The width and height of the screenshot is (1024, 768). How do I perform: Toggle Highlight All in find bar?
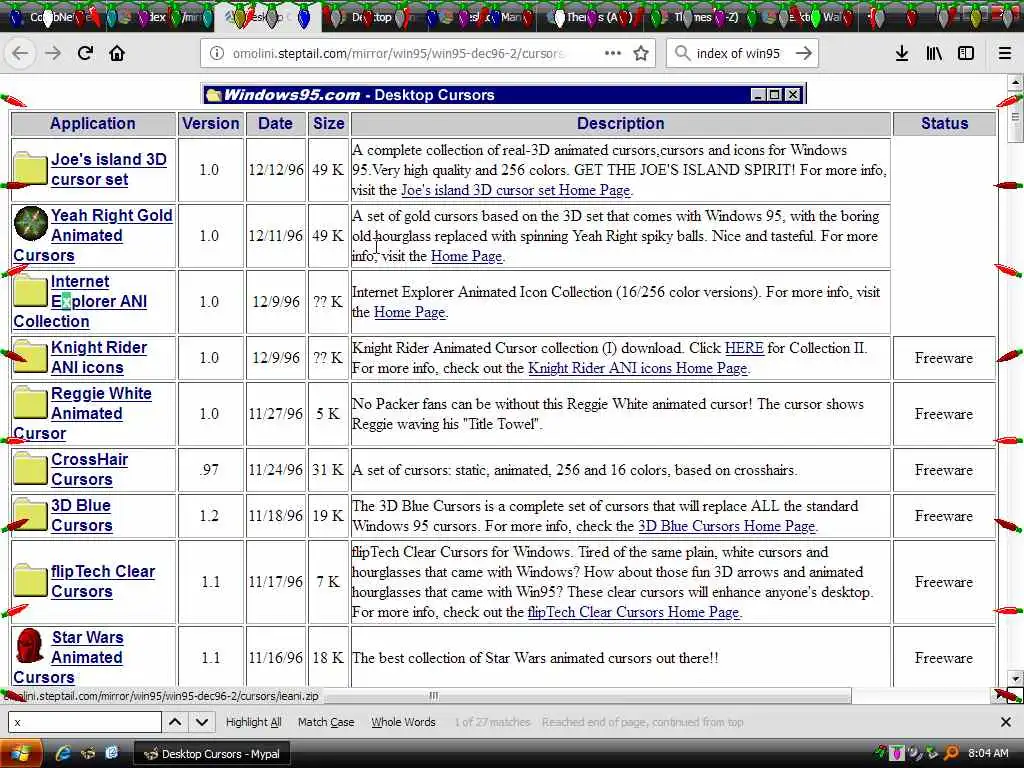pyautogui.click(x=253, y=722)
